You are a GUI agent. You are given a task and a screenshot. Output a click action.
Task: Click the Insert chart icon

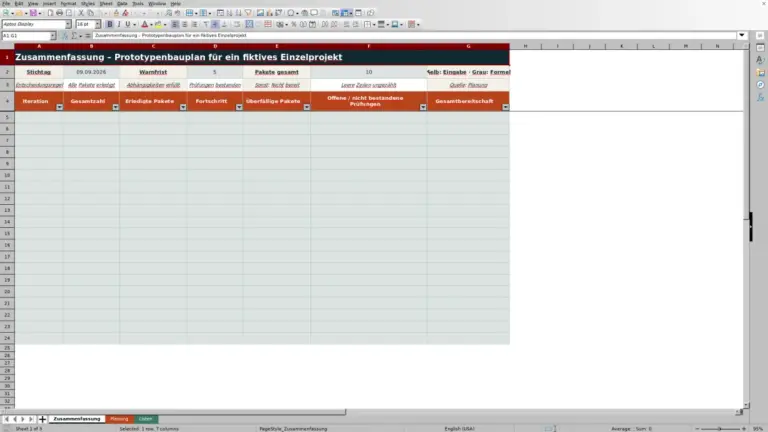click(269, 13)
